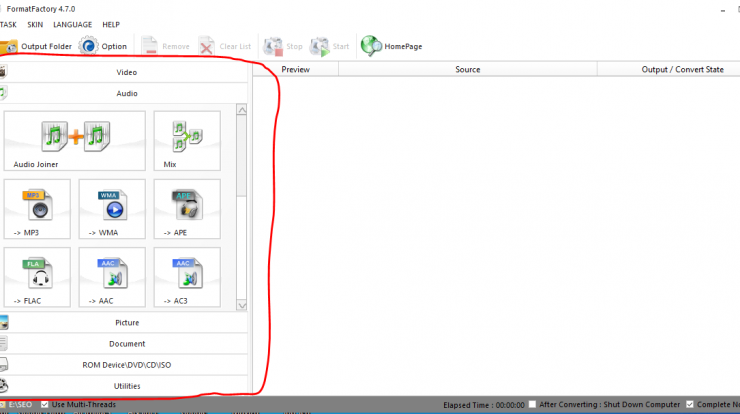Viewport: 740px width, 414px height.
Task: Click the Source column header
Action: pyautogui.click(x=468, y=69)
